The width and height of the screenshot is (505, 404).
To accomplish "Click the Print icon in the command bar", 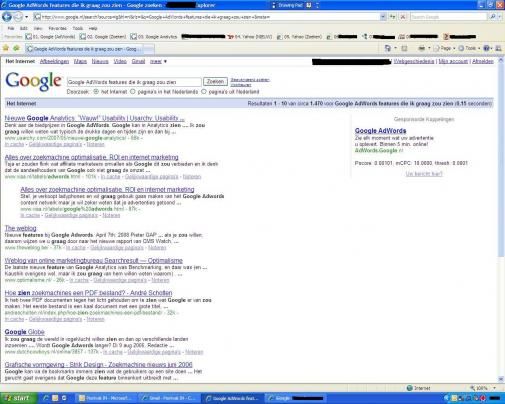I will 421,48.
